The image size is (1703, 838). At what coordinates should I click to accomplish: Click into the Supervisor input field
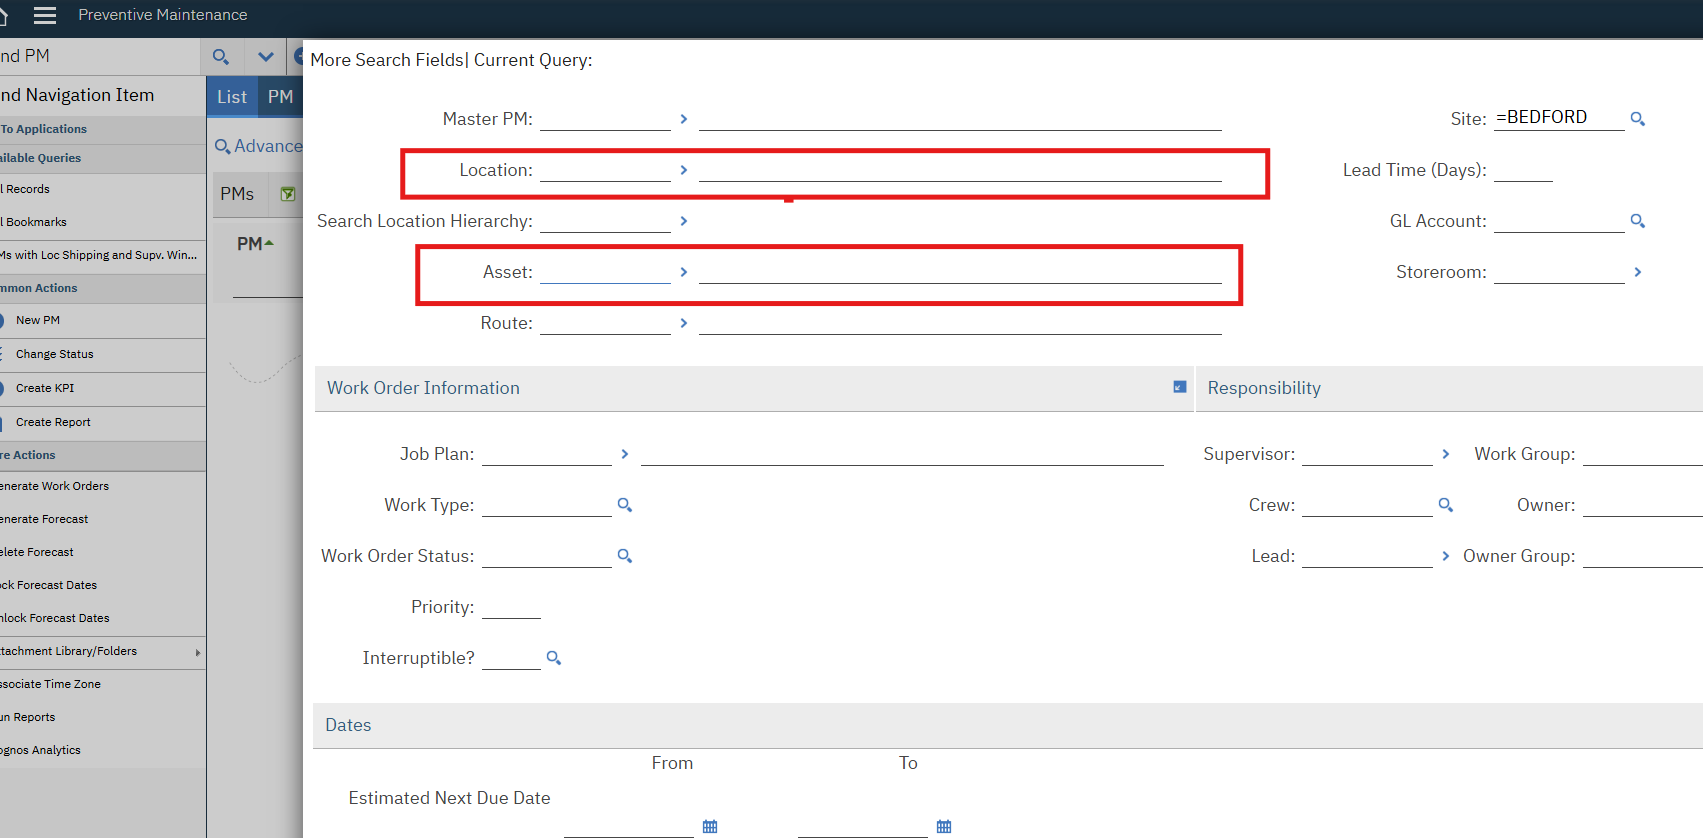[x=1367, y=454]
